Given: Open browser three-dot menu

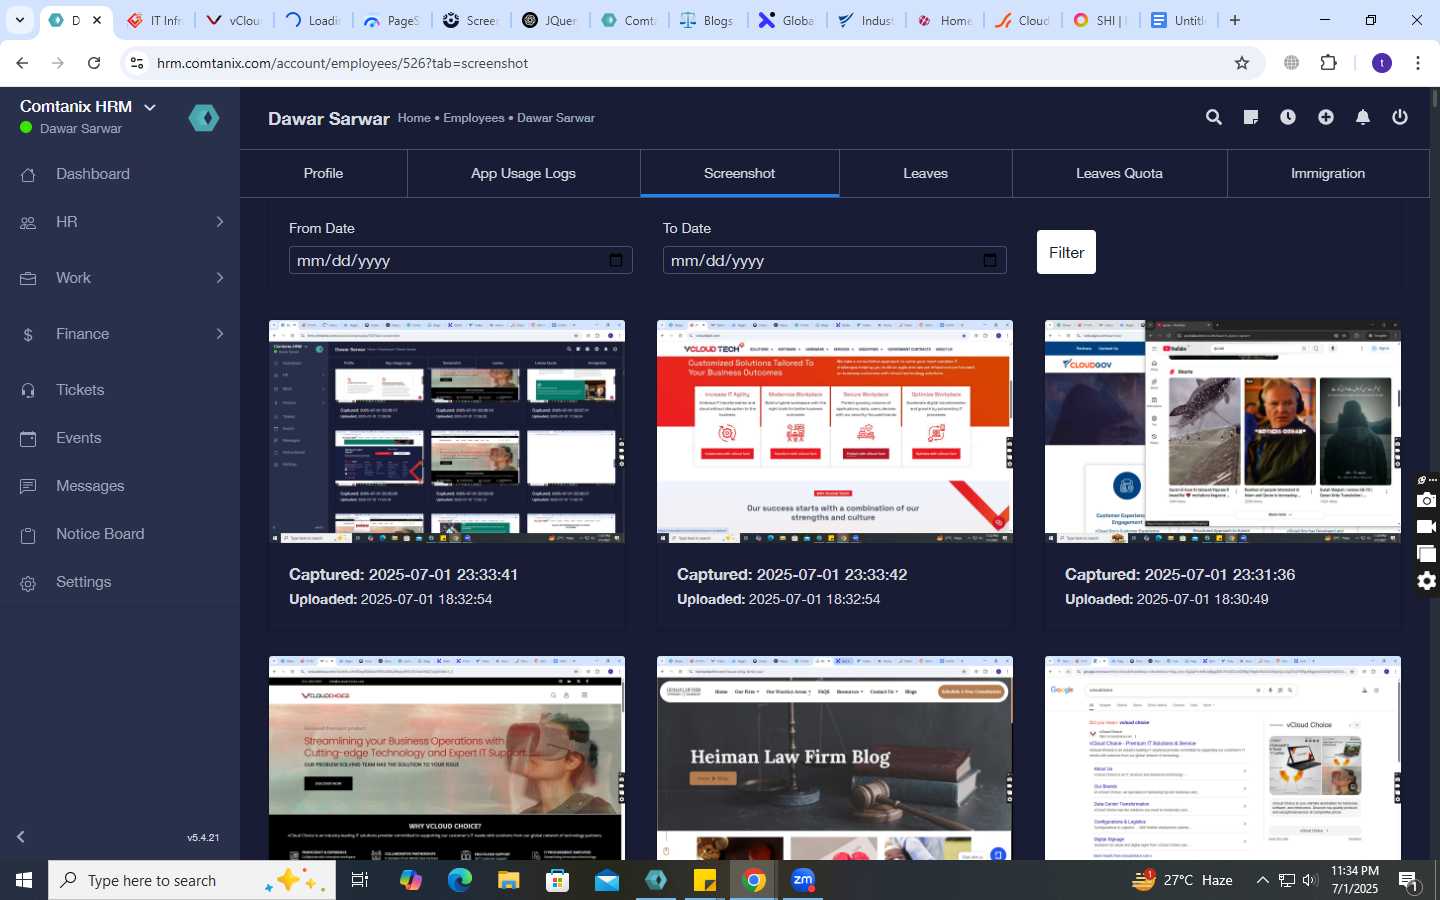Looking at the screenshot, I should click(x=1418, y=63).
